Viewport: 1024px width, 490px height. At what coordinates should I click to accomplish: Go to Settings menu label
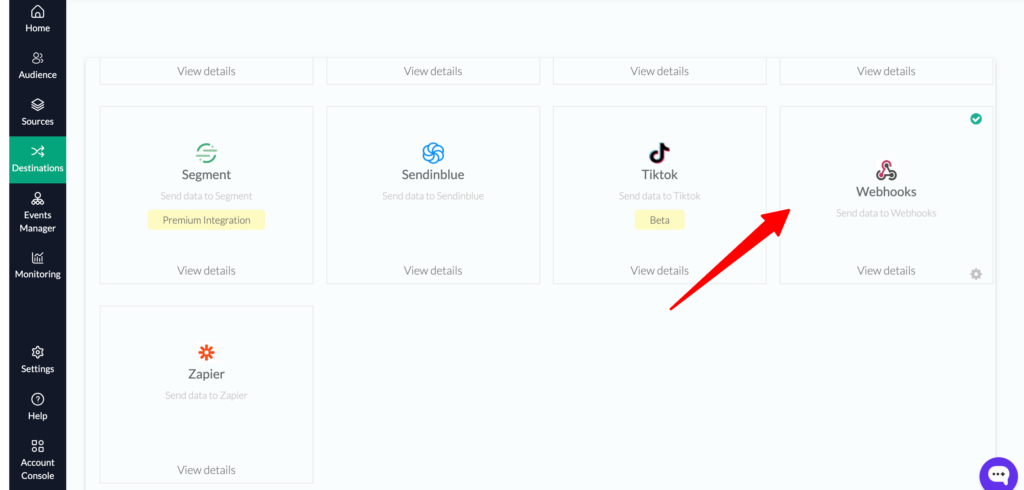(x=37, y=369)
